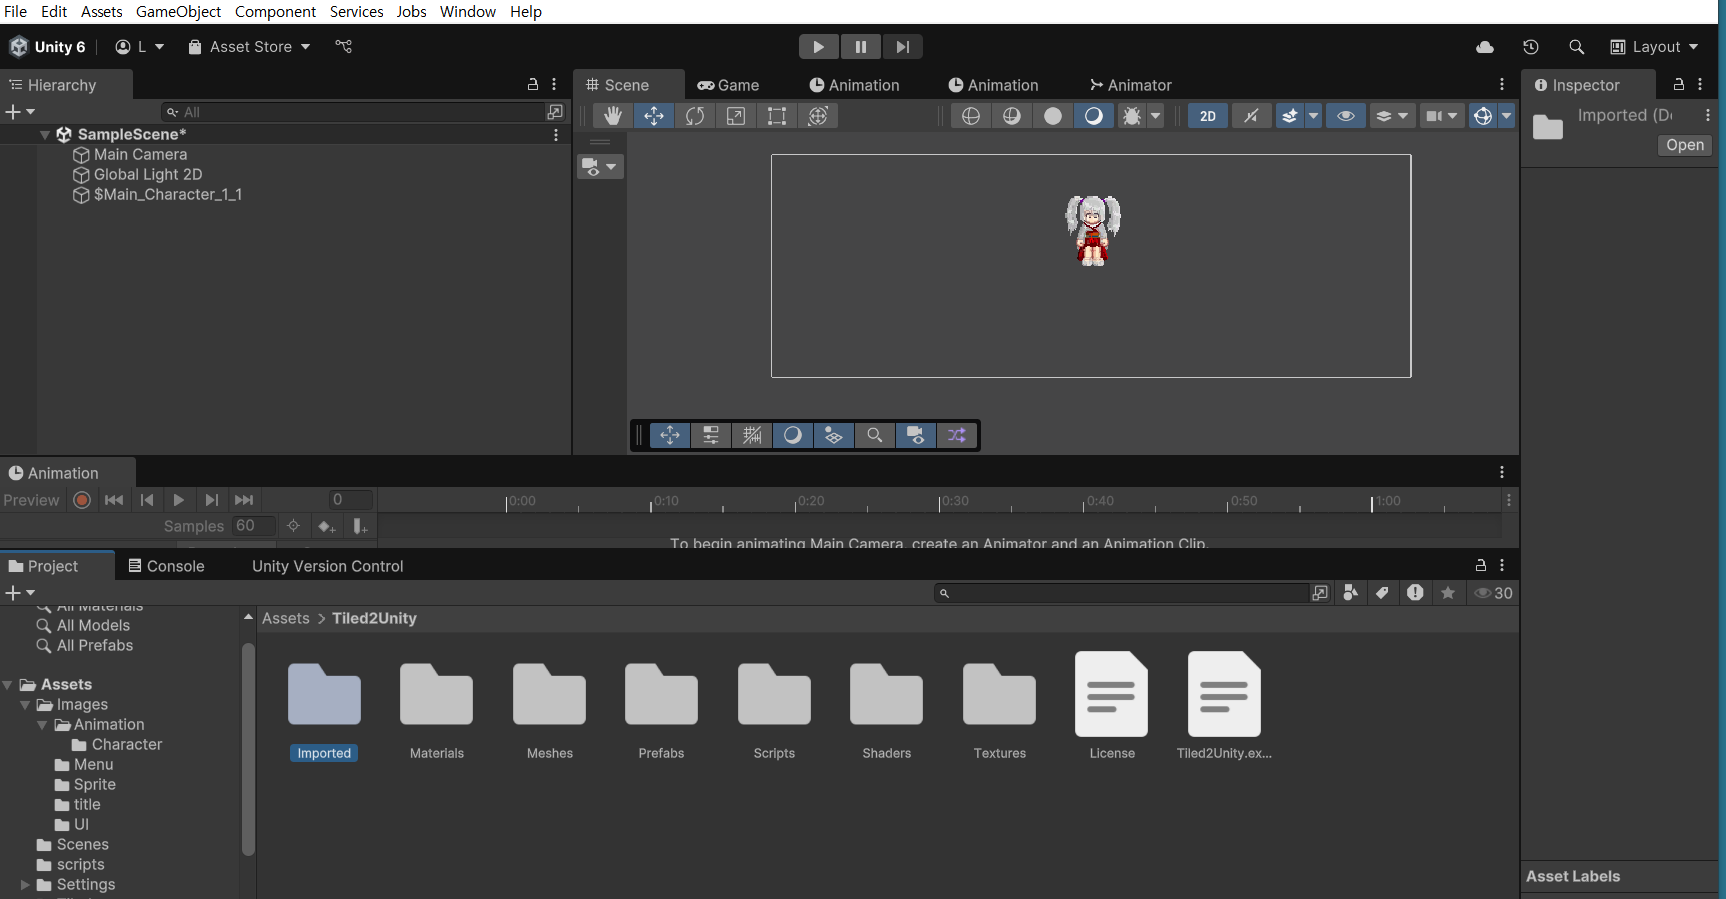Click the overlay move tool icon
This screenshot has width=1726, height=899.
coord(670,435)
